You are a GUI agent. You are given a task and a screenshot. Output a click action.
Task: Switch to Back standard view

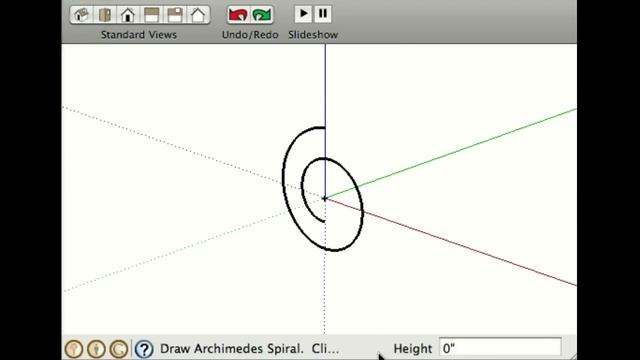(x=175, y=15)
